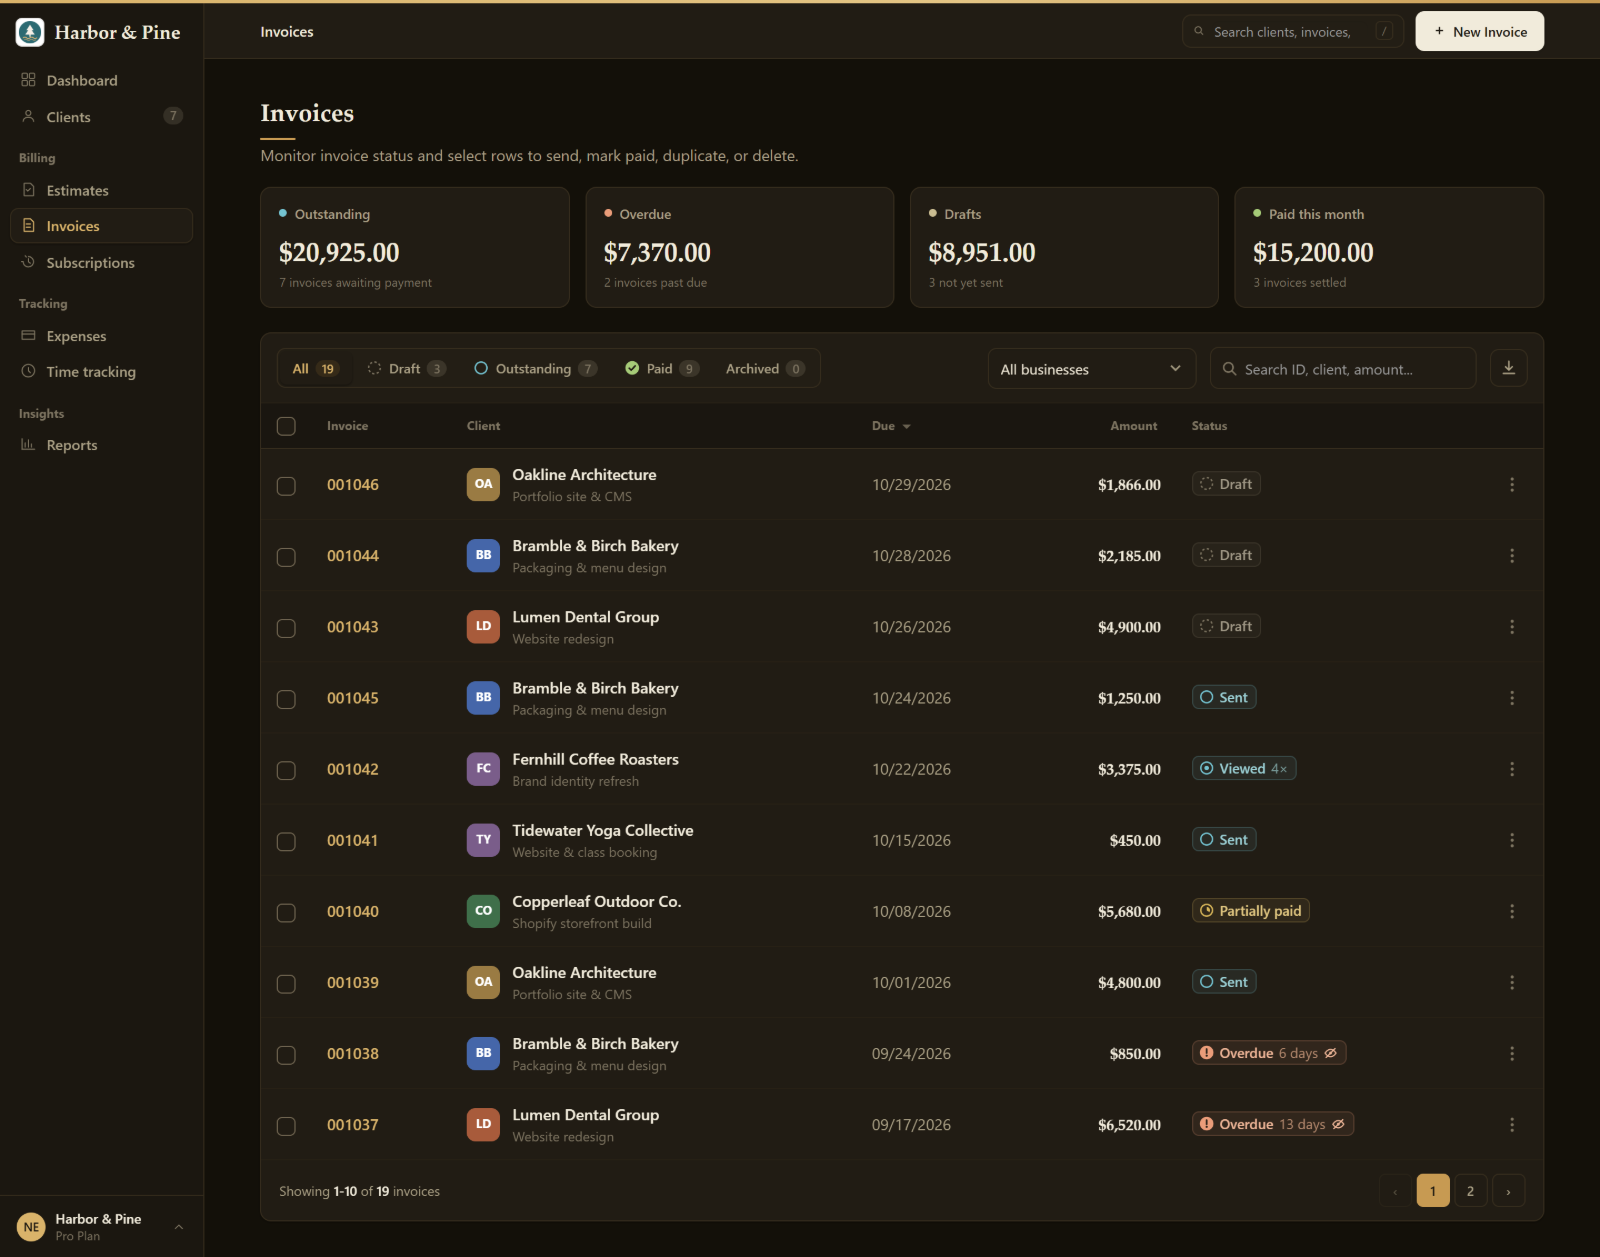
Task: Open invoice 001043 link
Action: pyautogui.click(x=353, y=627)
